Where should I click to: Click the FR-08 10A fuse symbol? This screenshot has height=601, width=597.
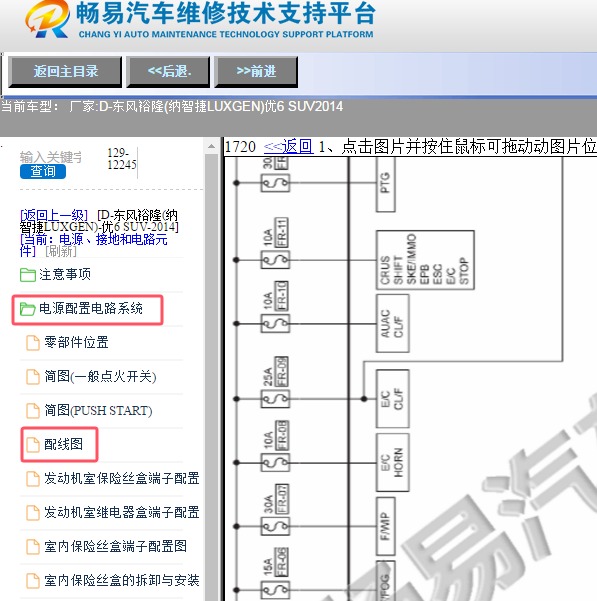tap(275, 463)
